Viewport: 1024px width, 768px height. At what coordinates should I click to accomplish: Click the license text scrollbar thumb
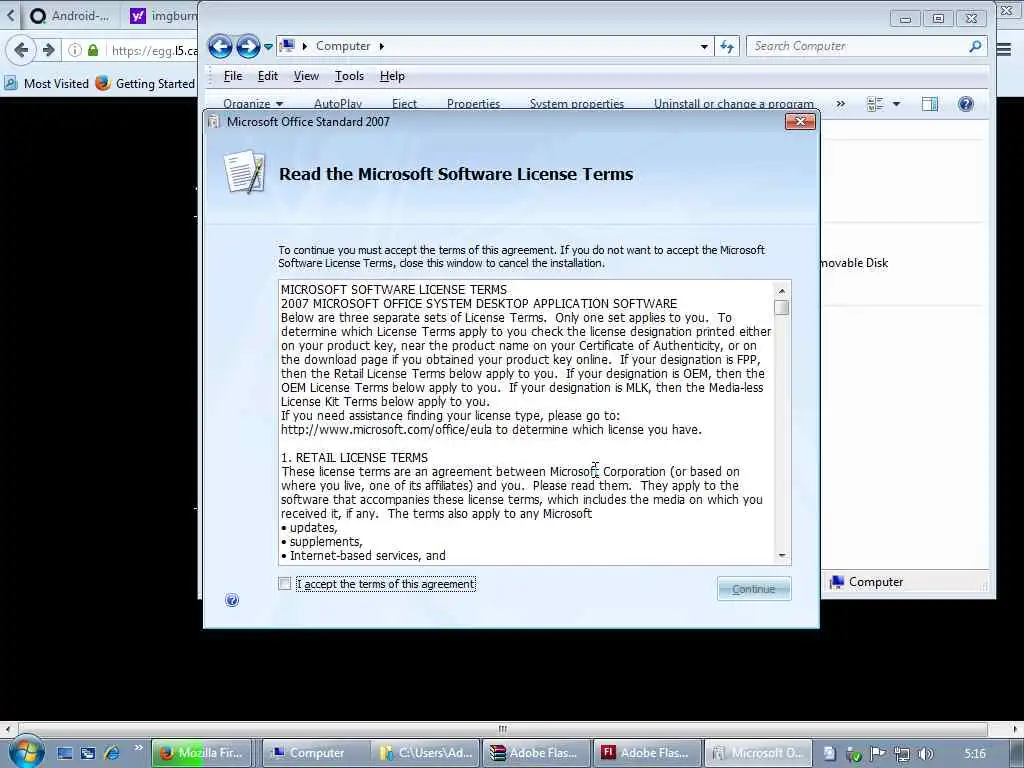tap(781, 307)
